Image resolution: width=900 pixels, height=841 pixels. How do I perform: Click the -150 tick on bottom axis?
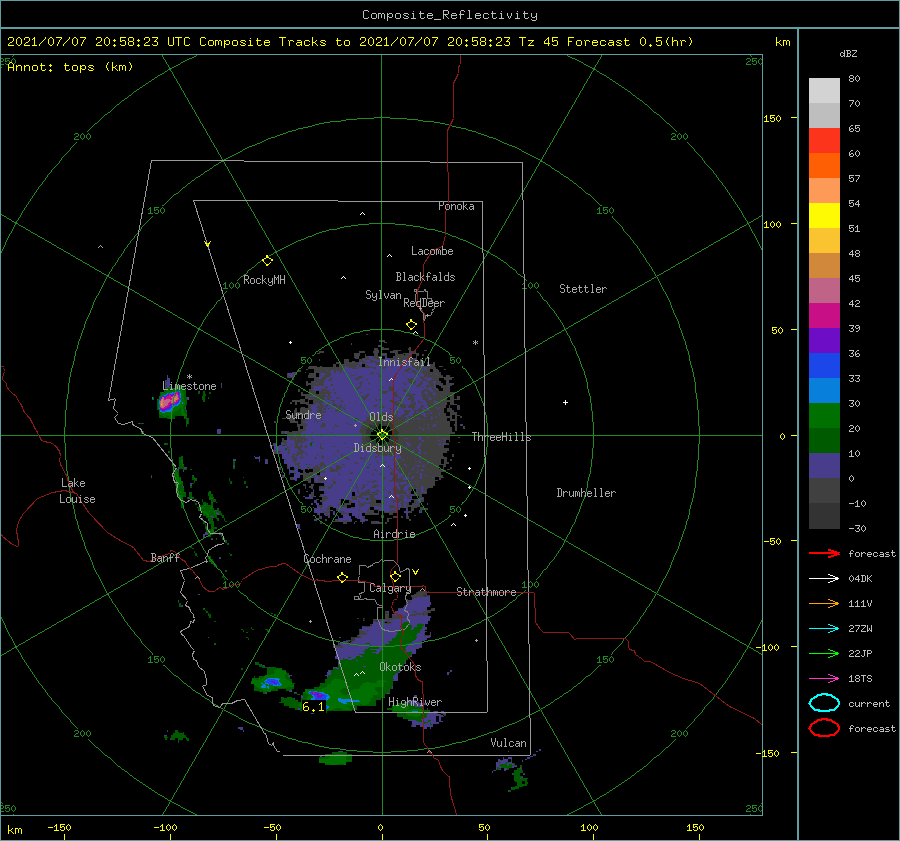[59, 827]
